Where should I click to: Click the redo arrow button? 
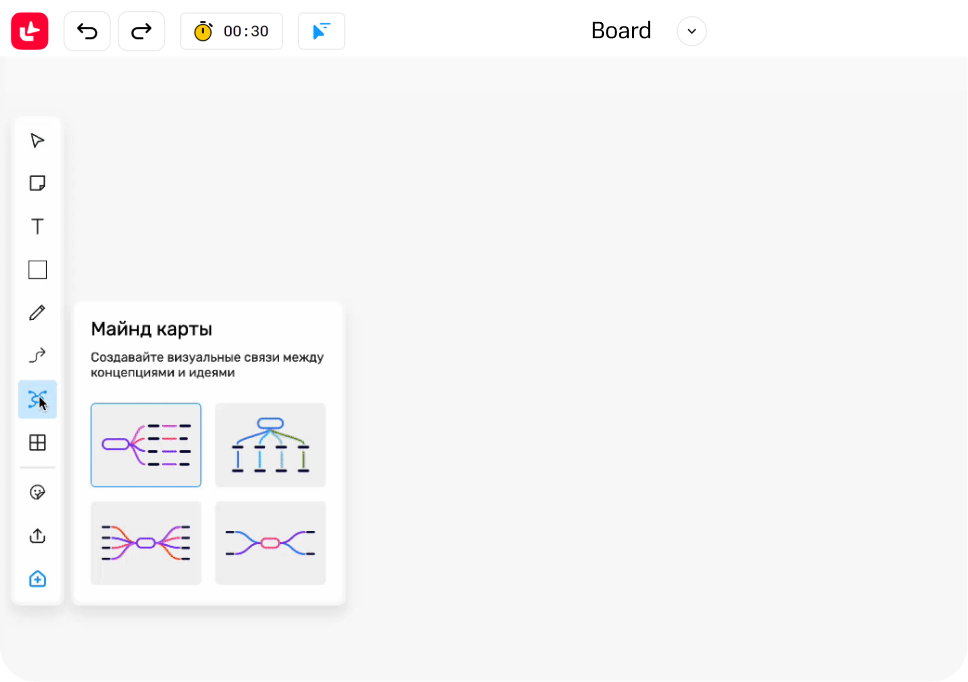(x=141, y=31)
